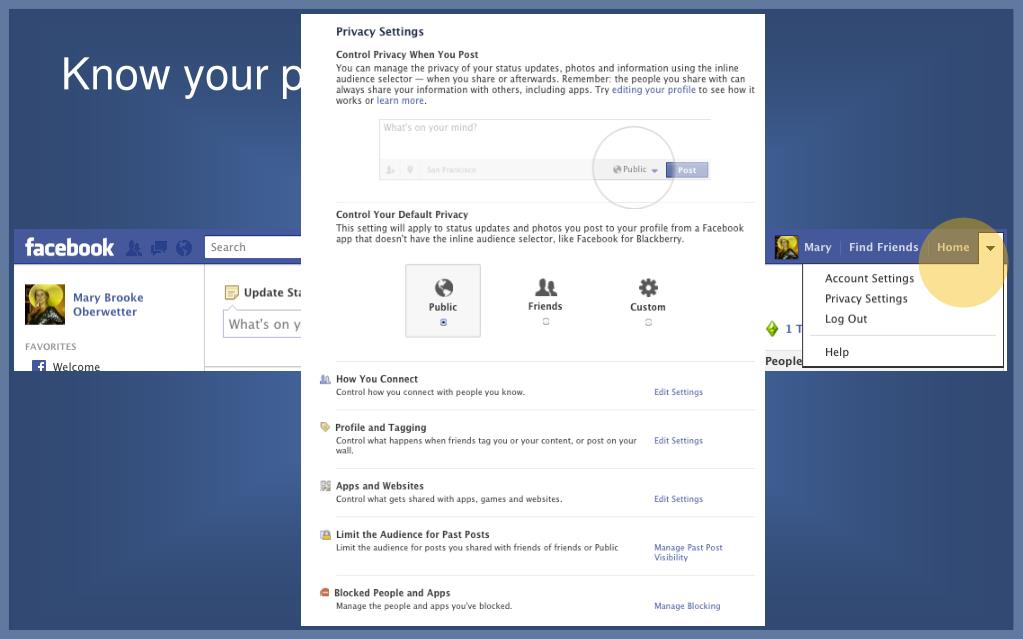Select the Public default privacy radio button

[444, 322]
